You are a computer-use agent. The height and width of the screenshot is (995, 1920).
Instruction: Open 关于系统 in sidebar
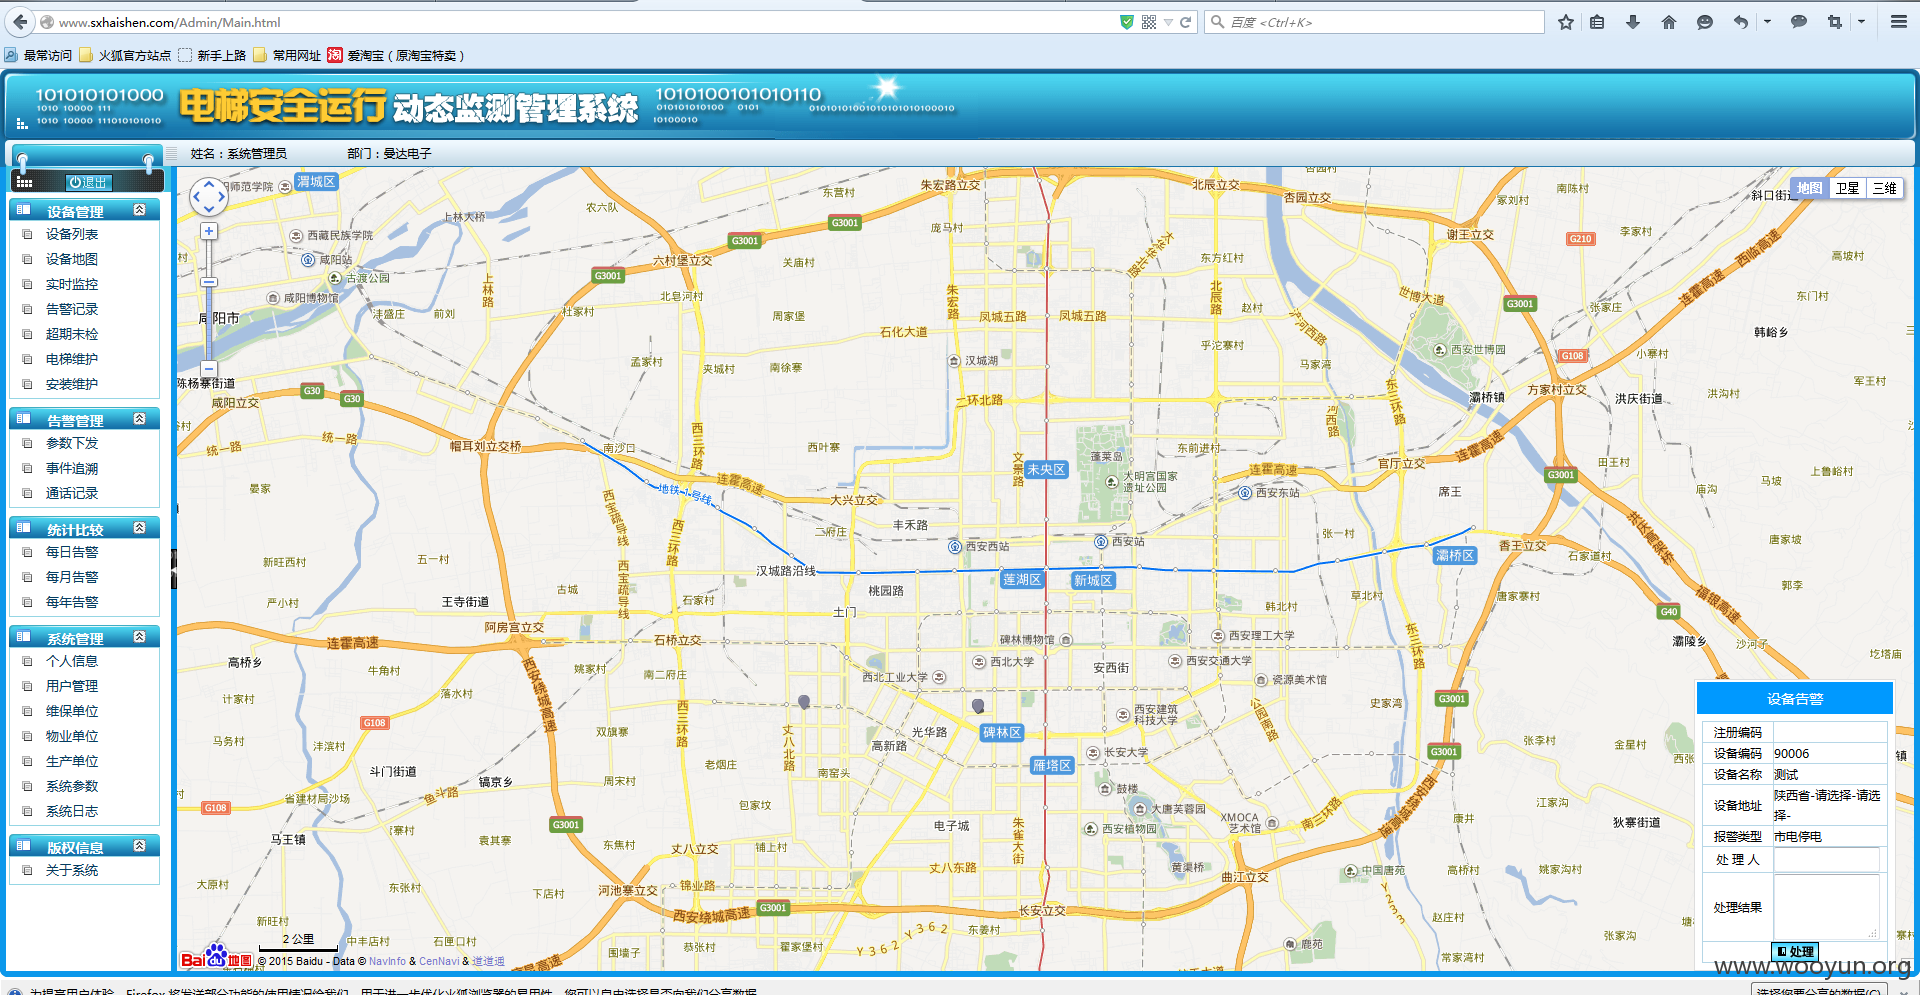[x=72, y=870]
